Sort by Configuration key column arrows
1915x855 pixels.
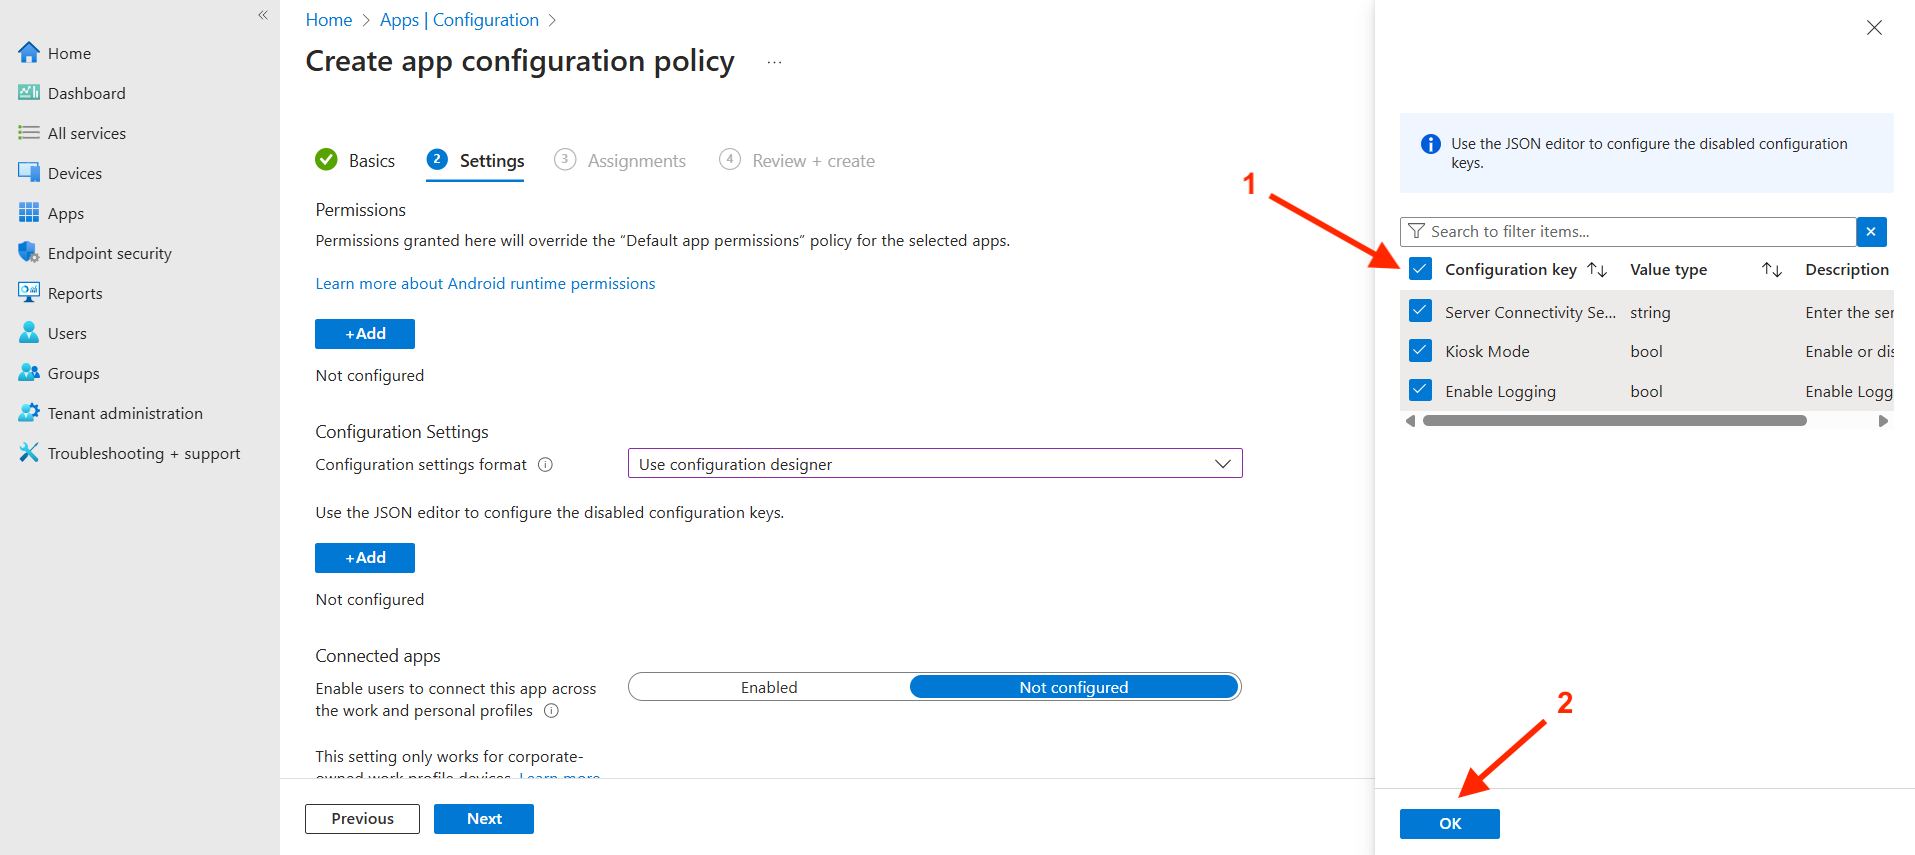1597,270
